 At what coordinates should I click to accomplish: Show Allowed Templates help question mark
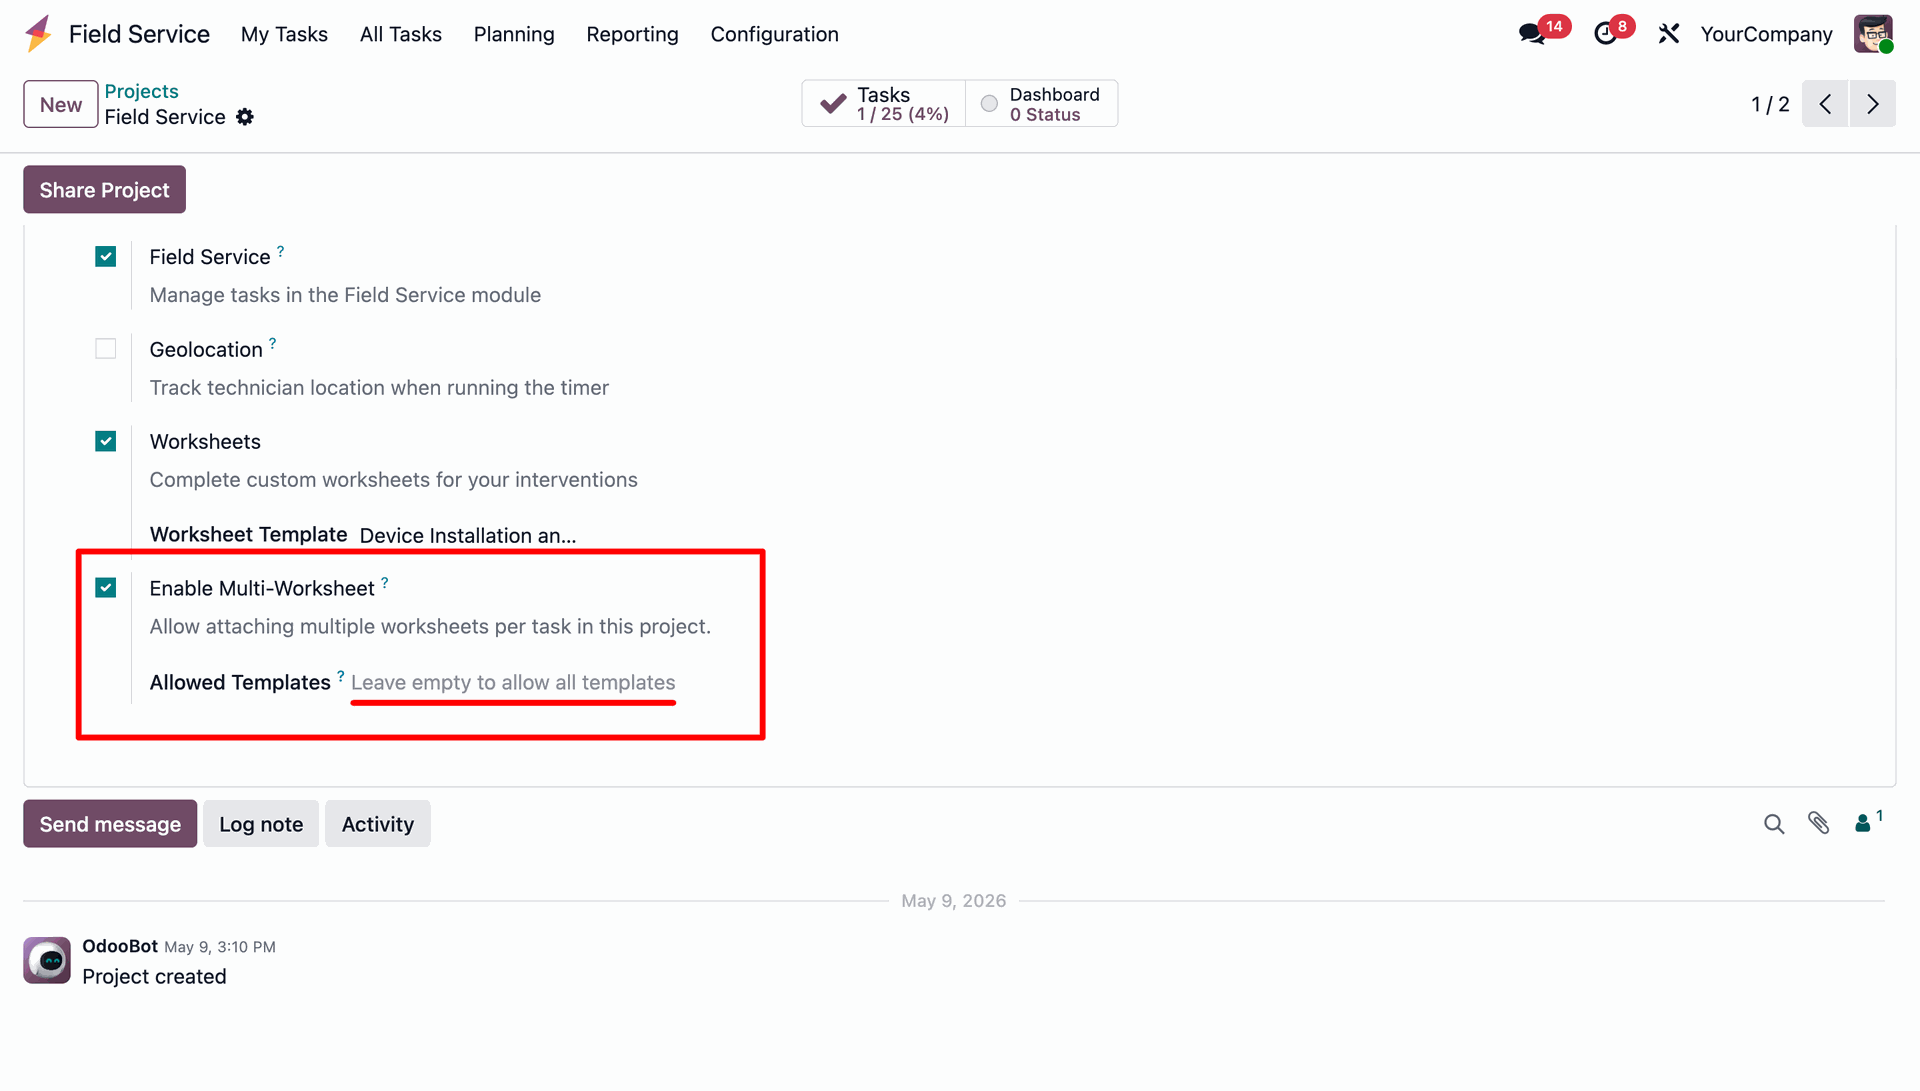[341, 676]
